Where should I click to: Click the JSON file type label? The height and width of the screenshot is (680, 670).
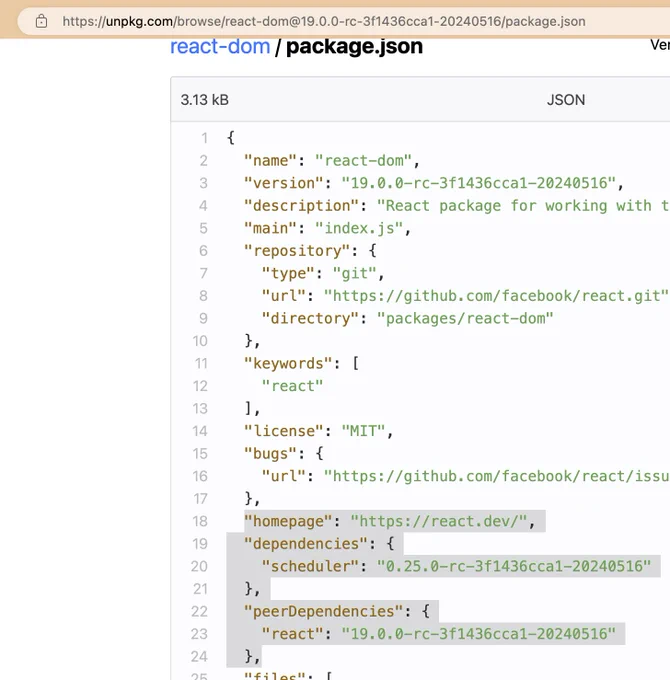(565, 100)
